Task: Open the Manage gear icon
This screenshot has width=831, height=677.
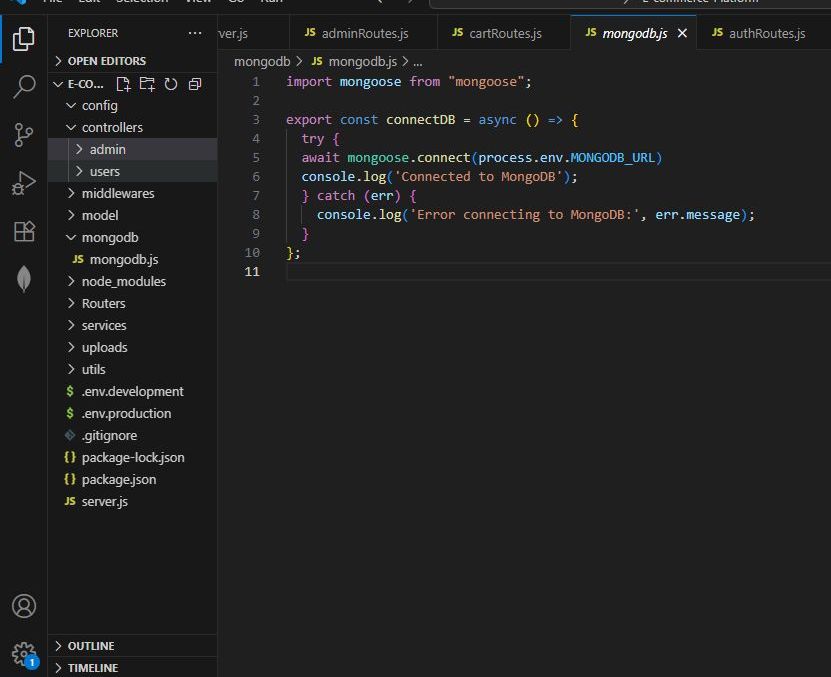Action: pos(23,654)
